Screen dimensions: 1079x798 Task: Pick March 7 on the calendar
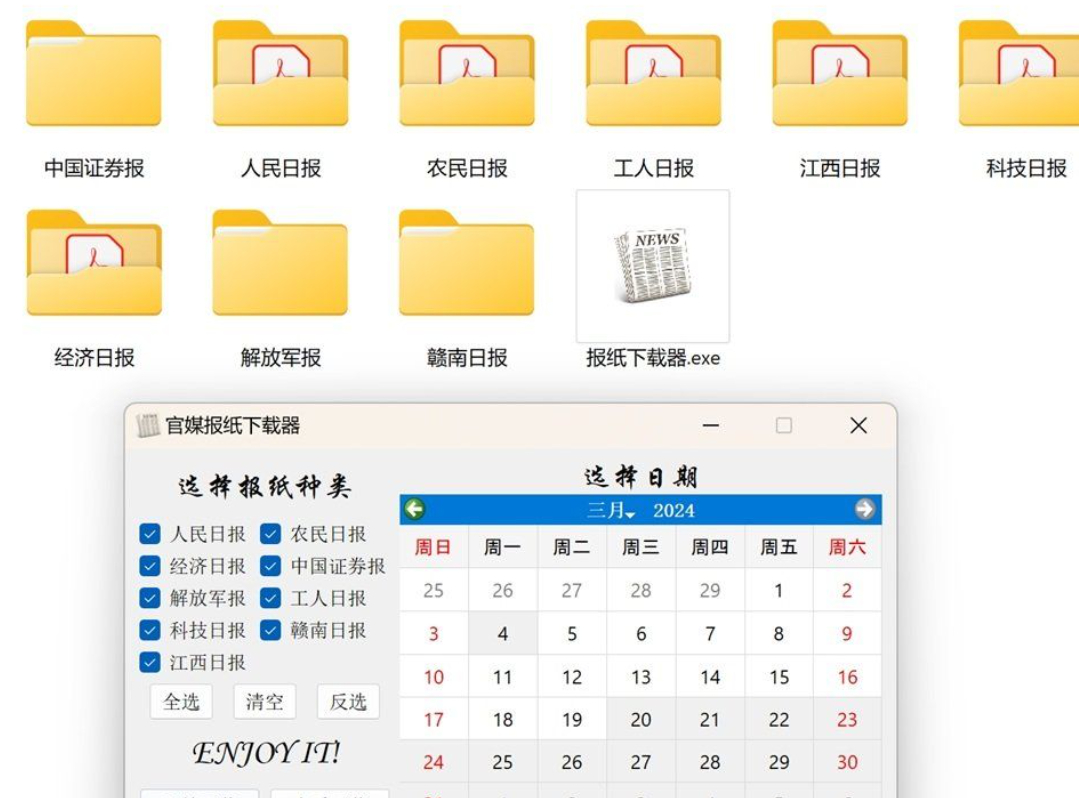coord(709,634)
